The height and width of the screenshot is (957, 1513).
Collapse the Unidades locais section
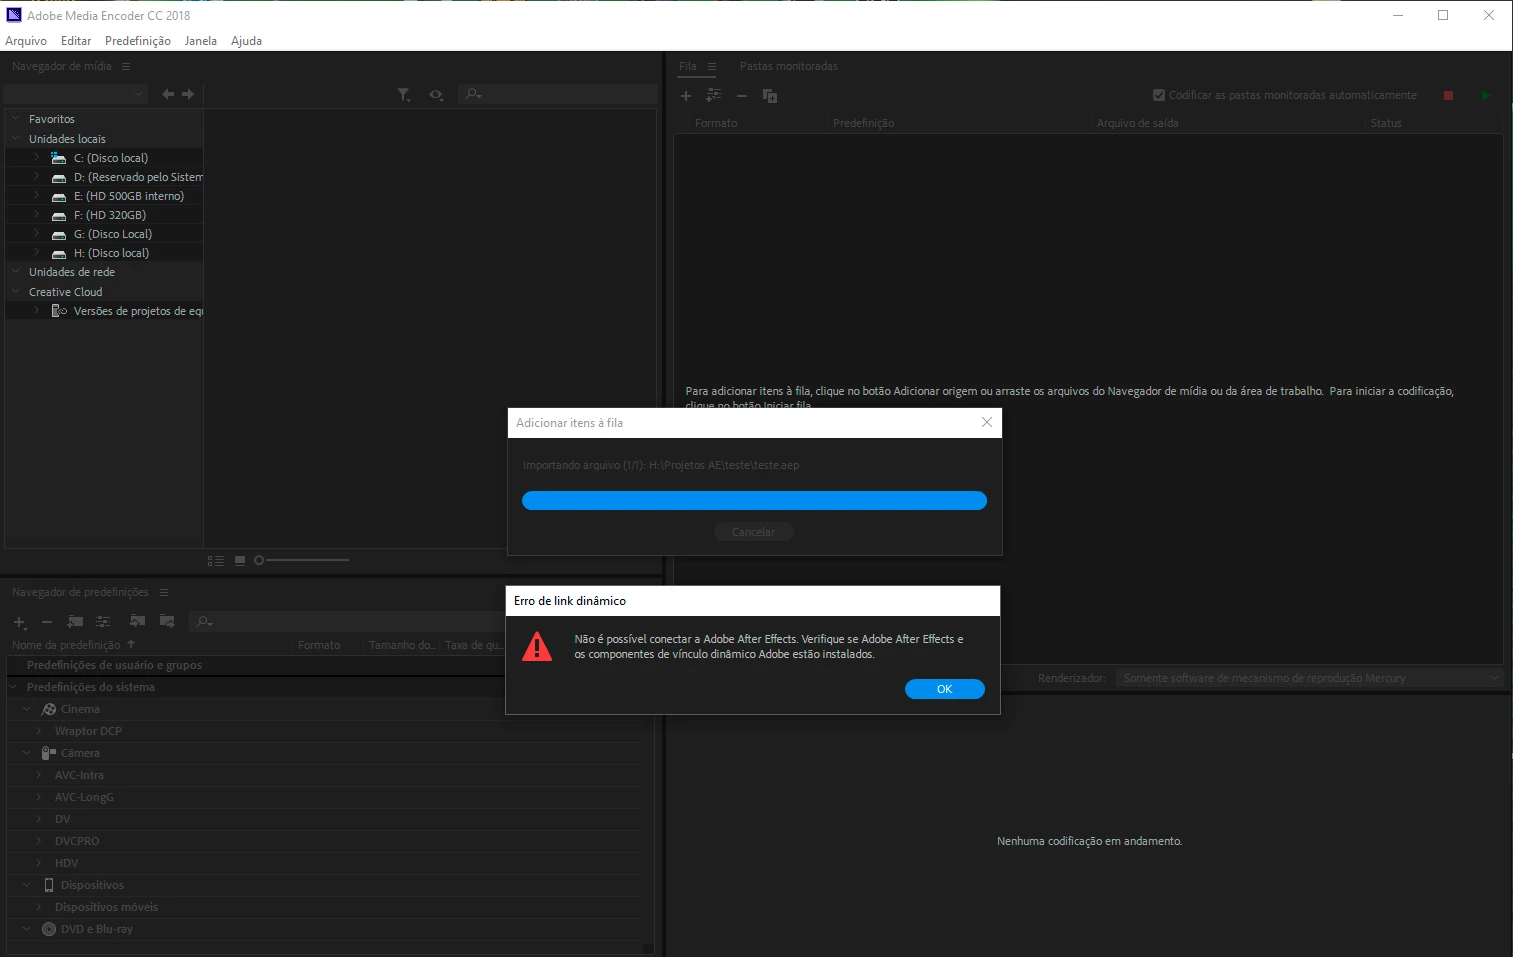point(16,138)
